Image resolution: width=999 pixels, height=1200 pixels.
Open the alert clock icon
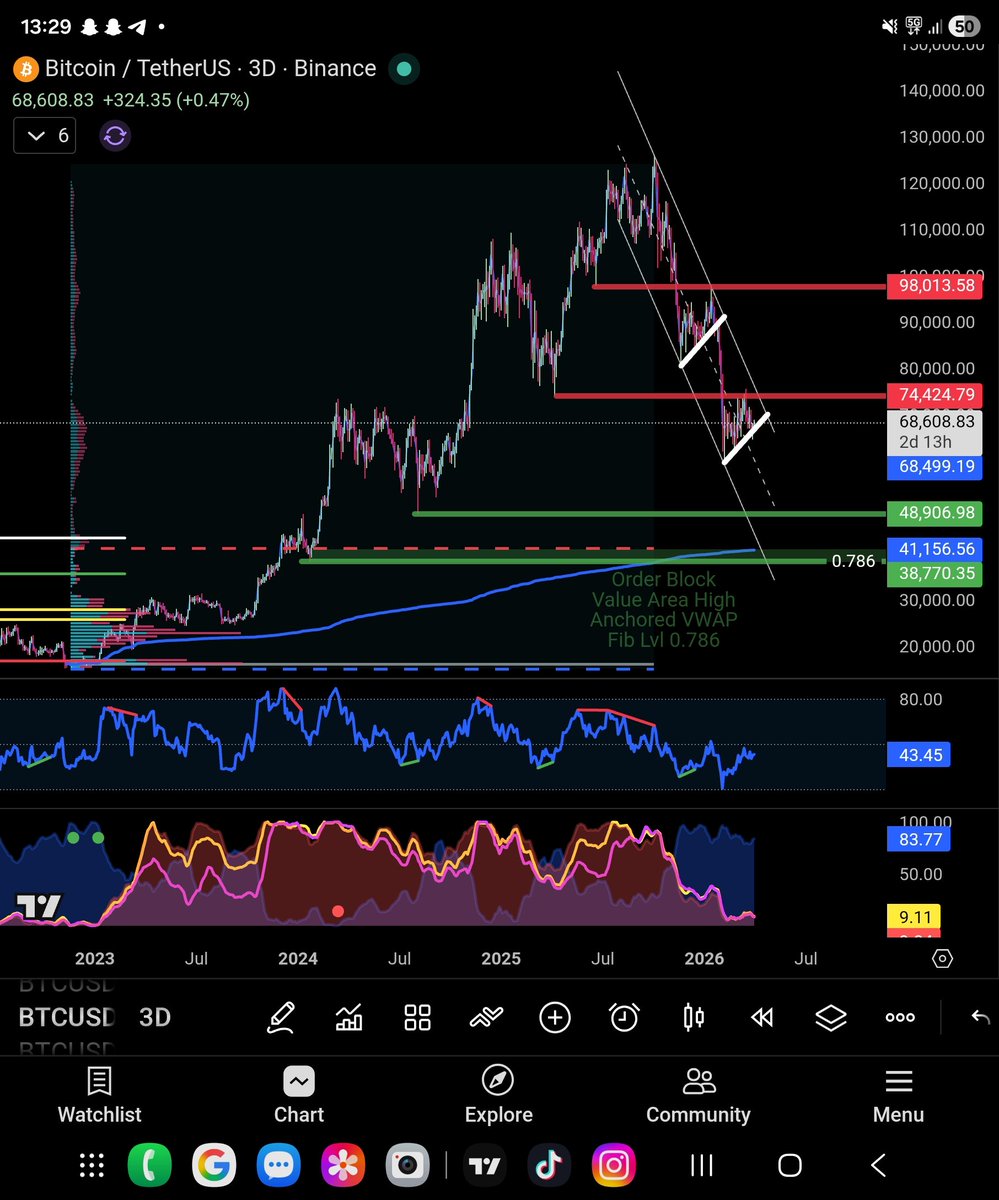[x=624, y=1018]
